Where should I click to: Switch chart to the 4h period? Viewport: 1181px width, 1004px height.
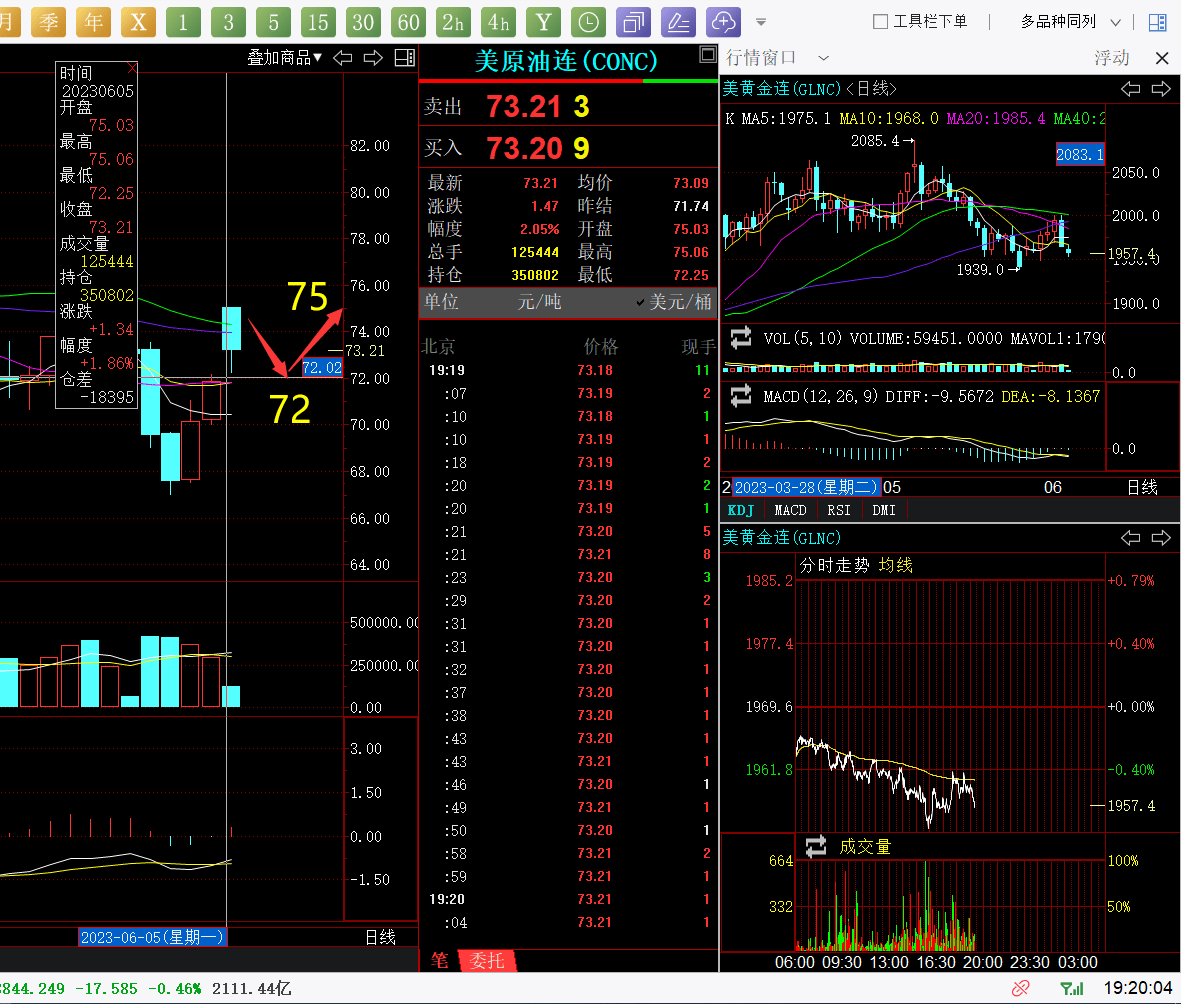click(x=498, y=21)
